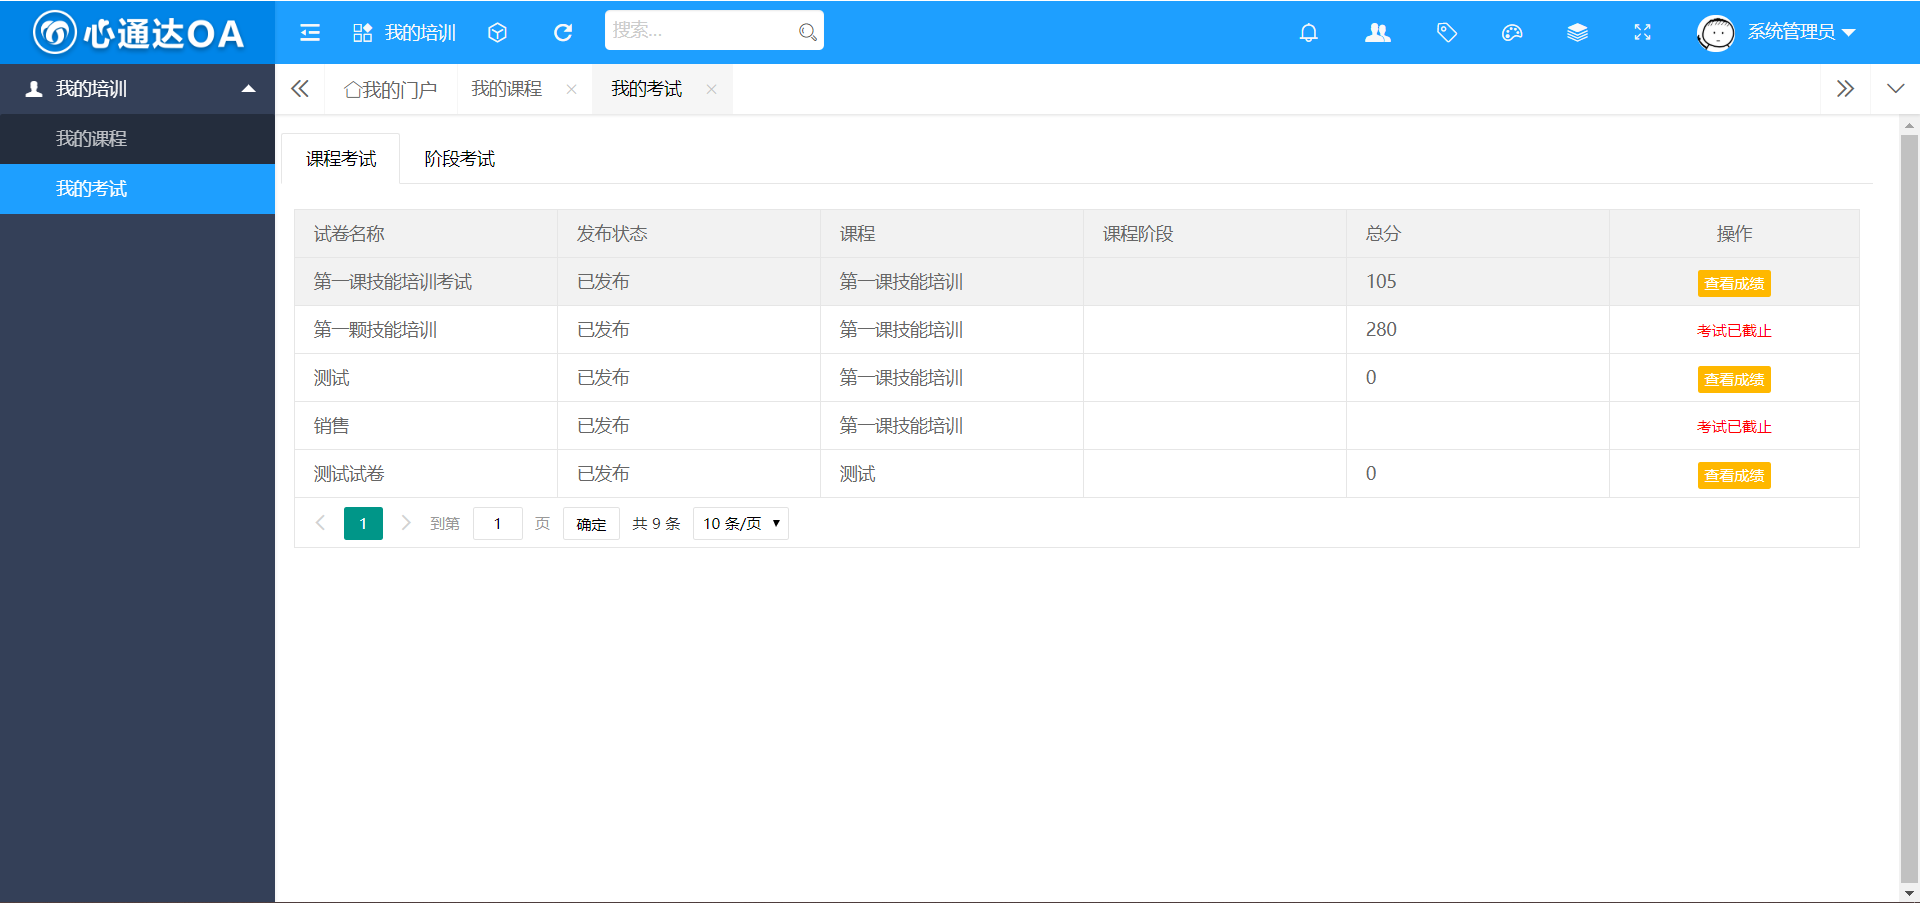Close the 我的考试 page tab
Screen dimensions: 1920x903
coord(711,89)
